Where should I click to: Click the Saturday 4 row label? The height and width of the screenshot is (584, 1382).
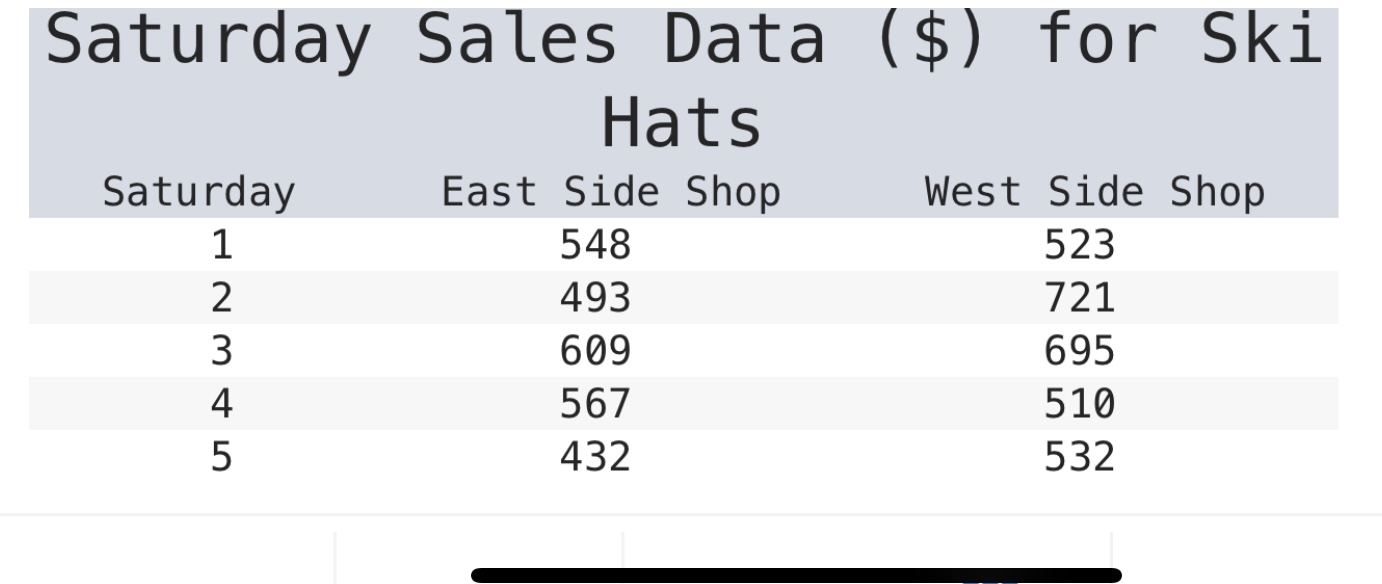221,404
